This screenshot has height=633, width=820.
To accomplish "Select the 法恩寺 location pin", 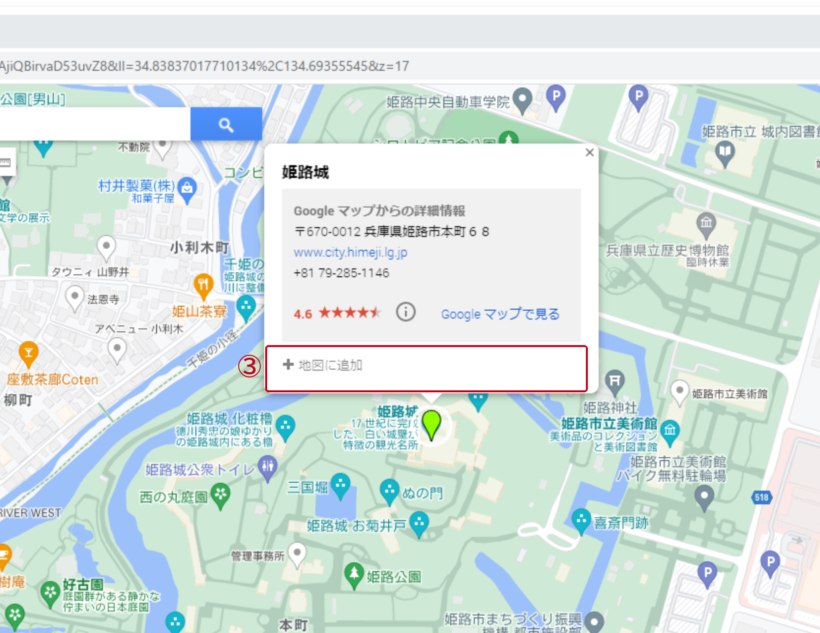I will point(75,298).
